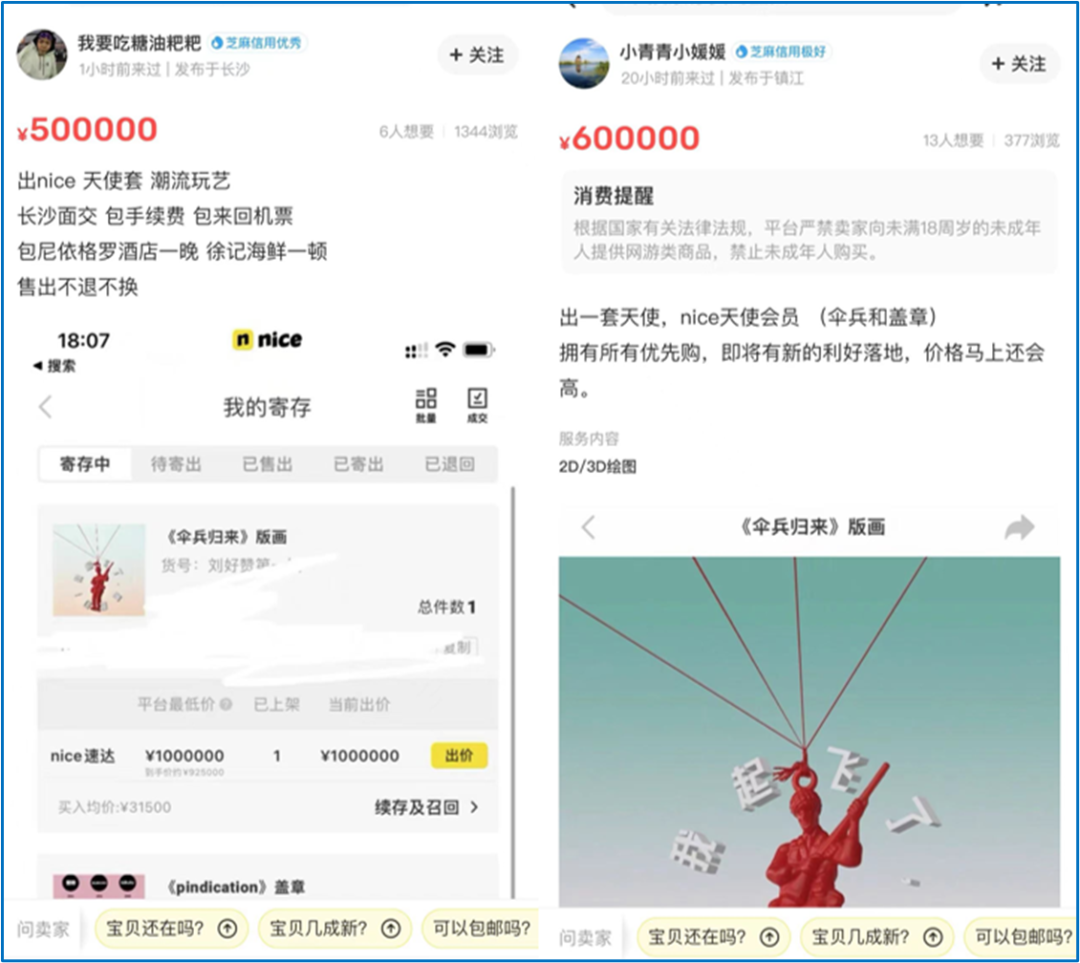Select the 已售出 tab
The height and width of the screenshot is (963, 1080).
(x=267, y=464)
